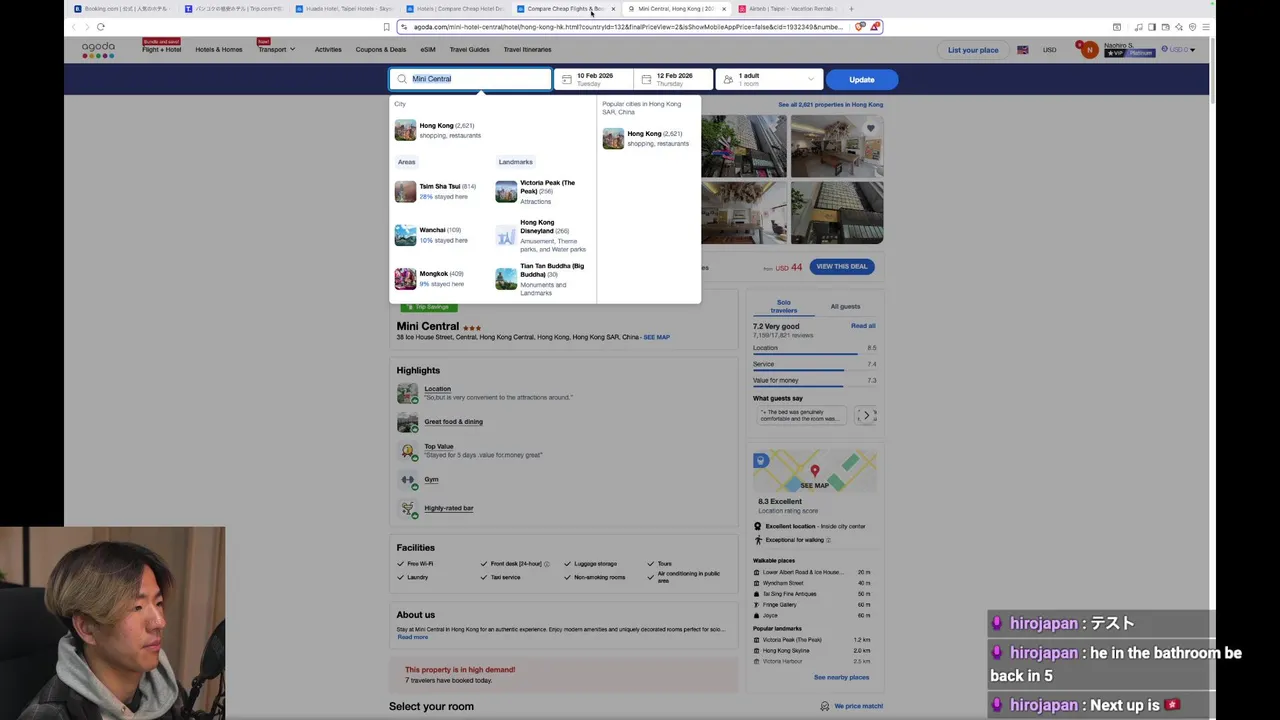Click the Top Value highlight icon
The height and width of the screenshot is (720, 1280).
tap(407, 451)
